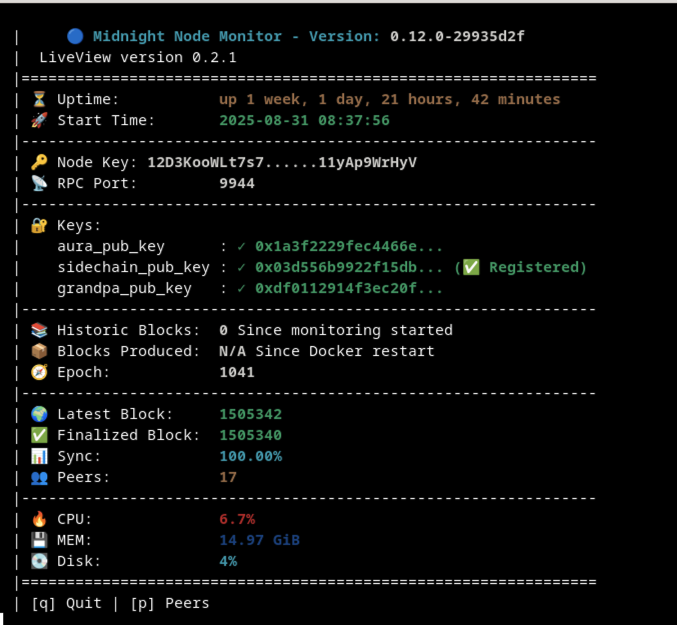Click the globe icon beside Latest Block

39,414
